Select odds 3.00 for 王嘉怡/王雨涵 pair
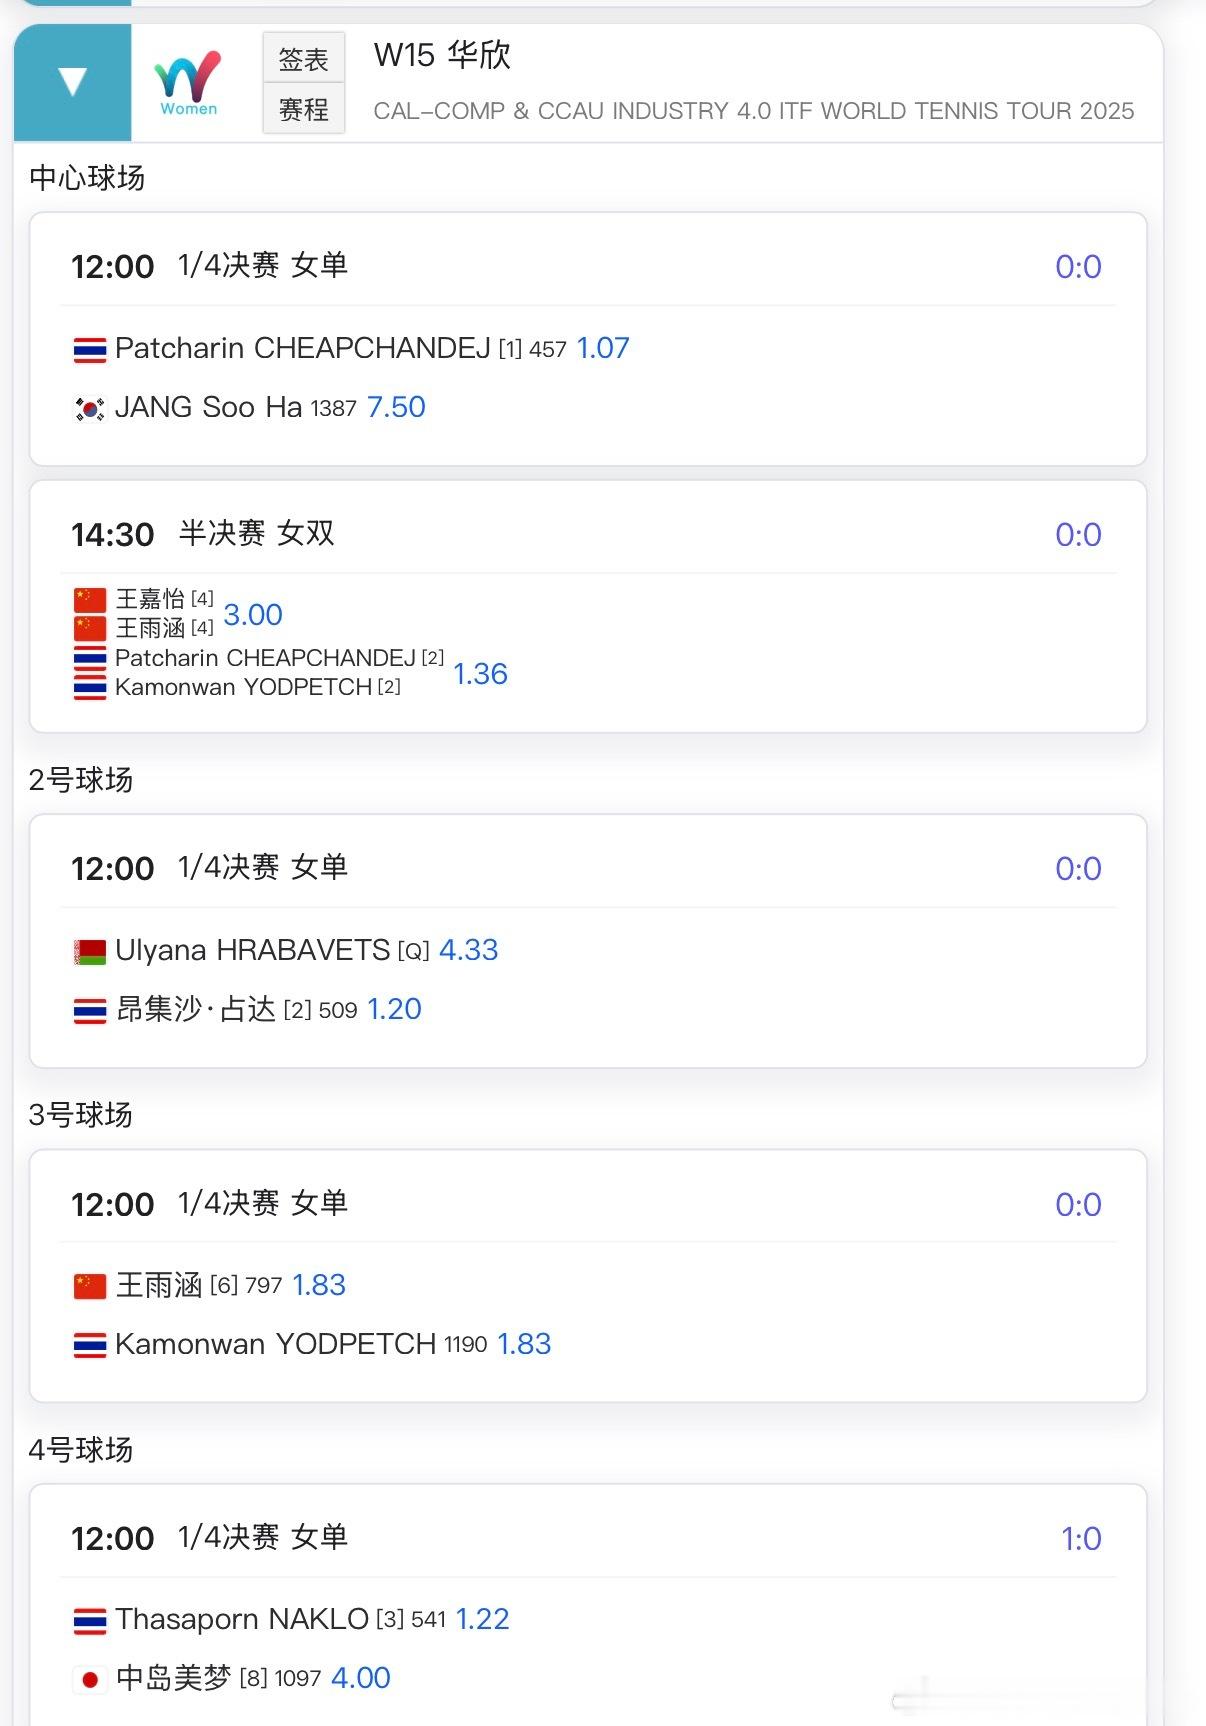Screen dimensions: 1206x1726 (253, 615)
